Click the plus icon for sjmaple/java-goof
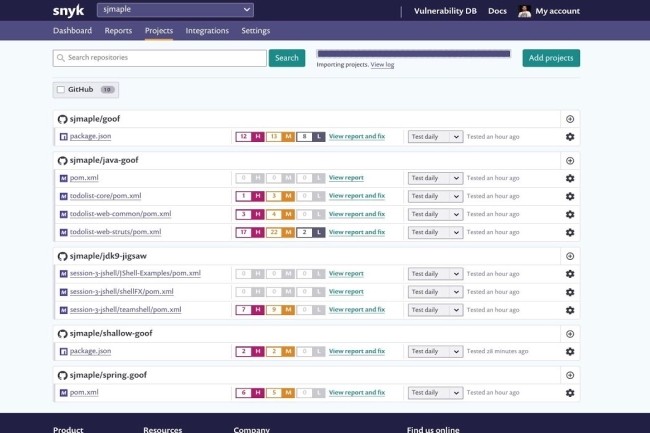Image resolution: width=650 pixels, height=433 pixels. 570,160
